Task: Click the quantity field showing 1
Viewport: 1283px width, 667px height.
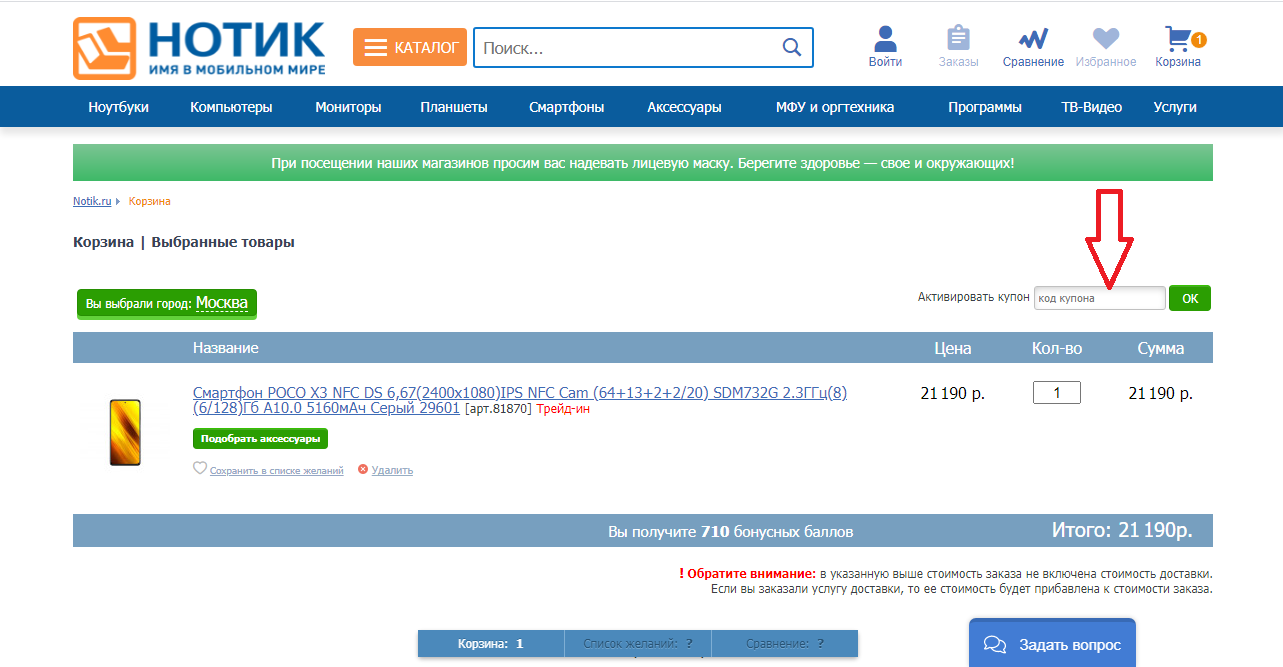Action: tap(1057, 393)
